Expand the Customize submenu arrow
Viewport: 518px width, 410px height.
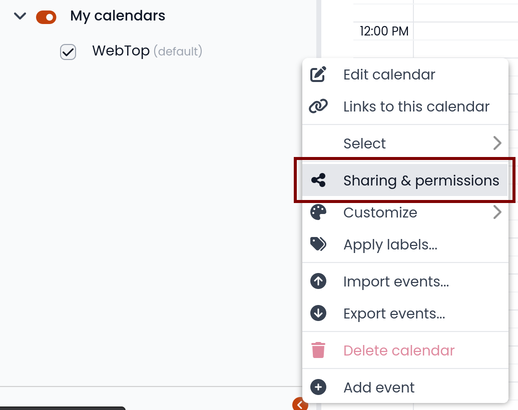point(497,212)
